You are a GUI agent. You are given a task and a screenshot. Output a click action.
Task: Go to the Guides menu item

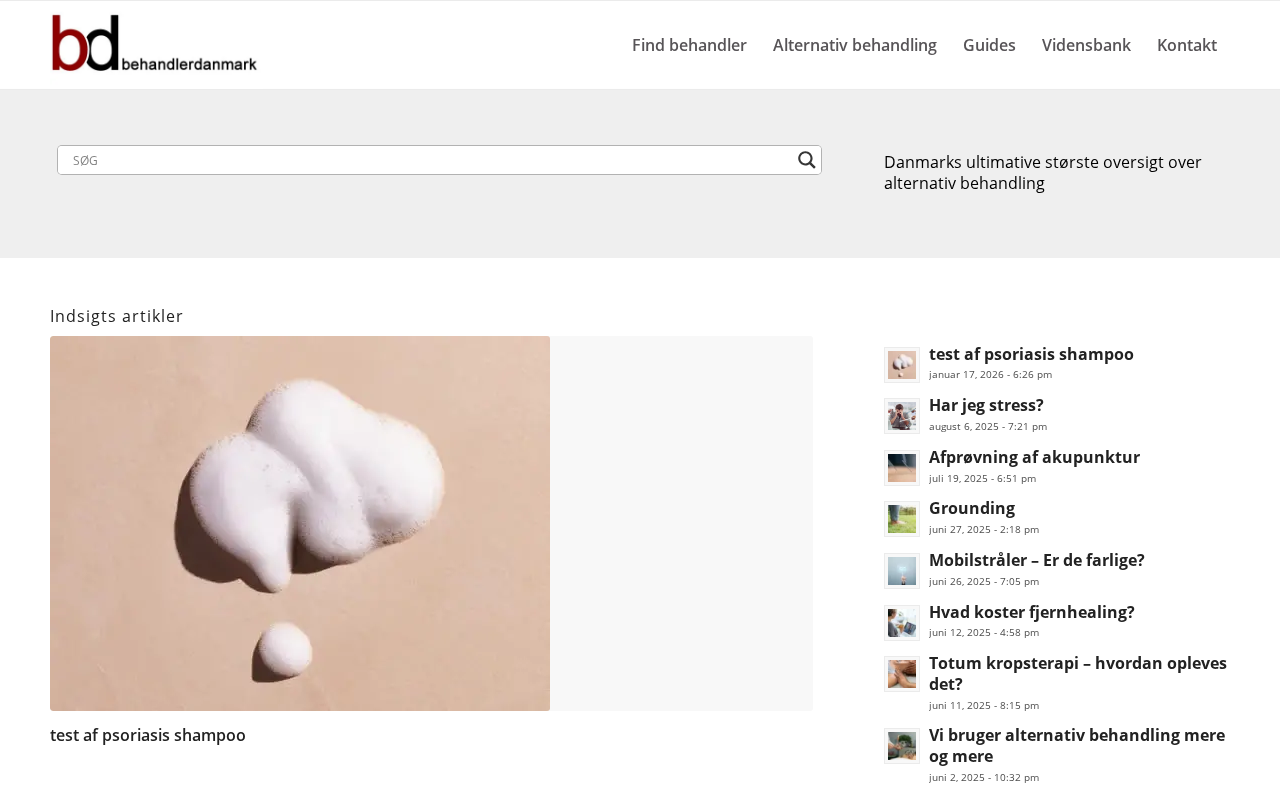pyautogui.click(x=989, y=45)
